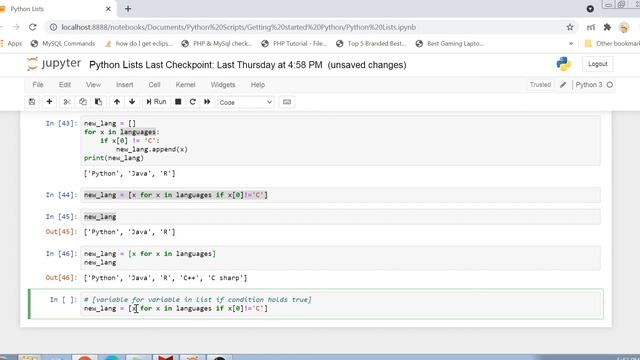This screenshot has width=640, height=360.
Task: Open the browser profile avatar
Action: [624, 27]
